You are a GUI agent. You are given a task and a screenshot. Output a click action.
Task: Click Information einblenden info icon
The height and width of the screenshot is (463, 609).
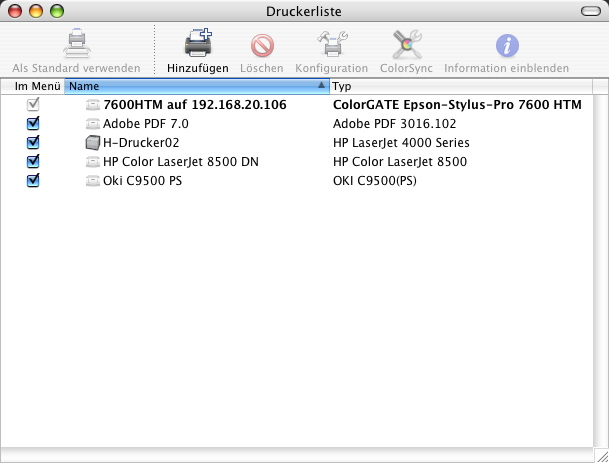pyautogui.click(x=507, y=45)
